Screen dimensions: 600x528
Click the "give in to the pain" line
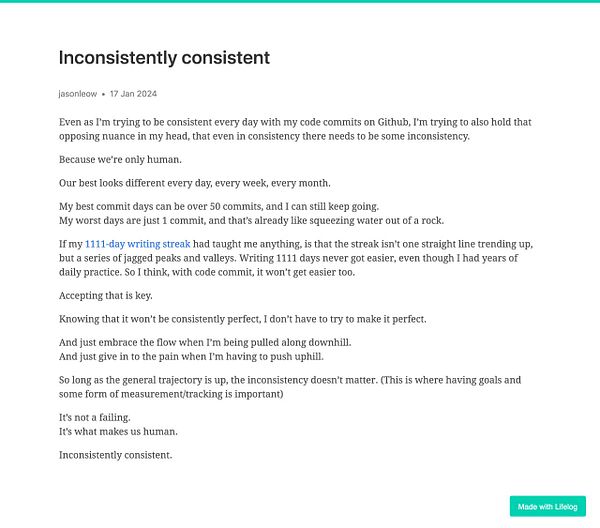[x=191, y=357]
